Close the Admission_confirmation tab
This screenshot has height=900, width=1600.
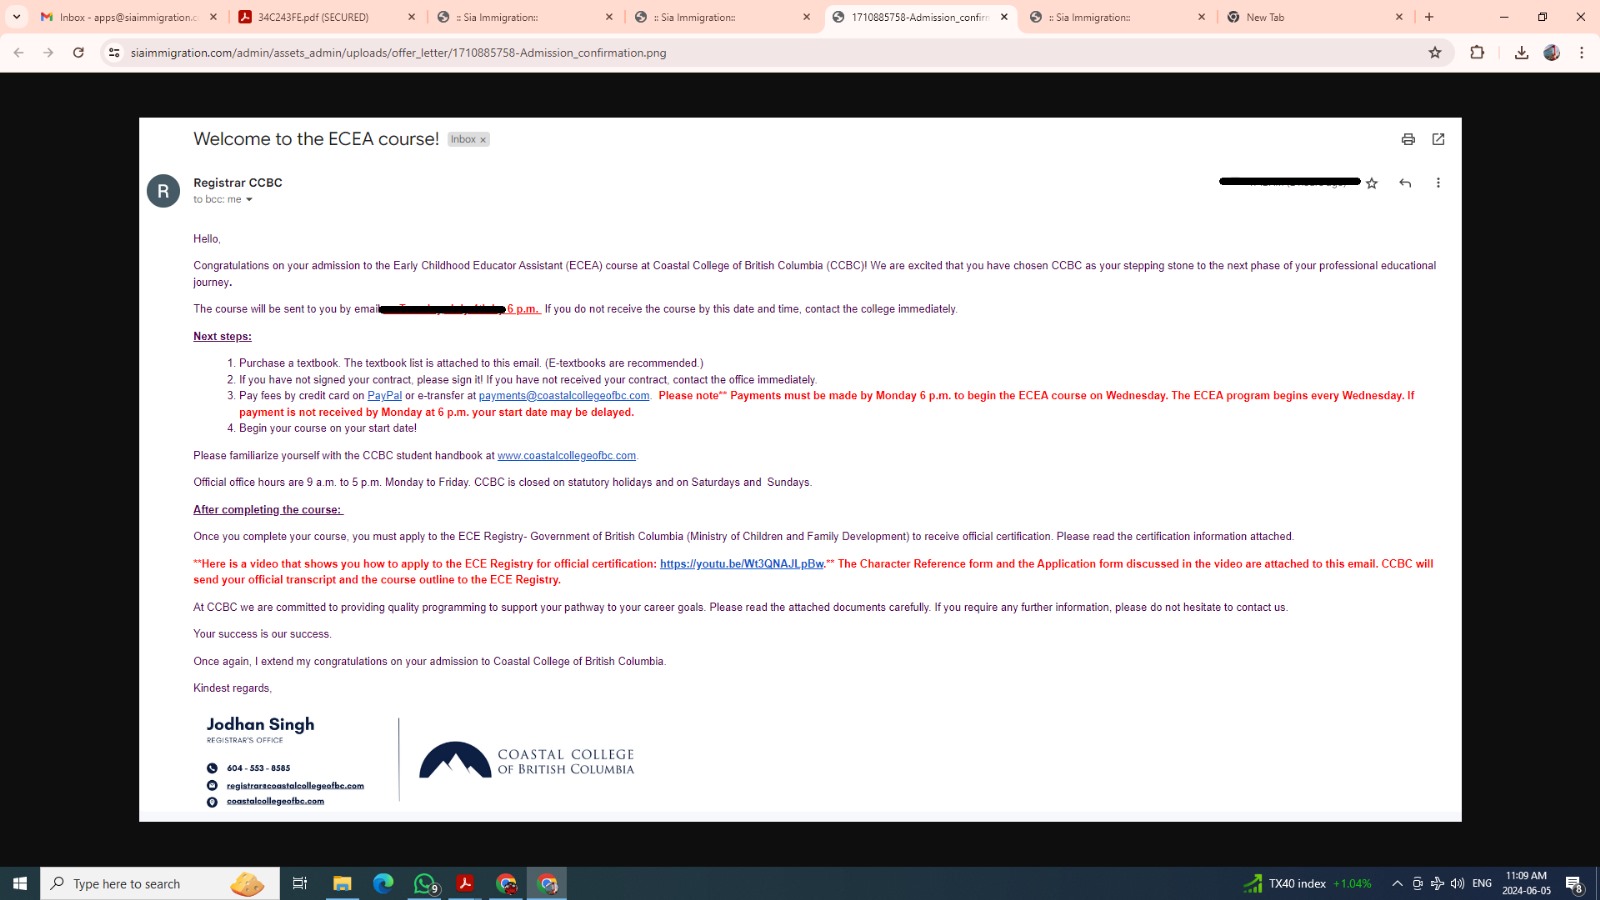pos(1004,17)
